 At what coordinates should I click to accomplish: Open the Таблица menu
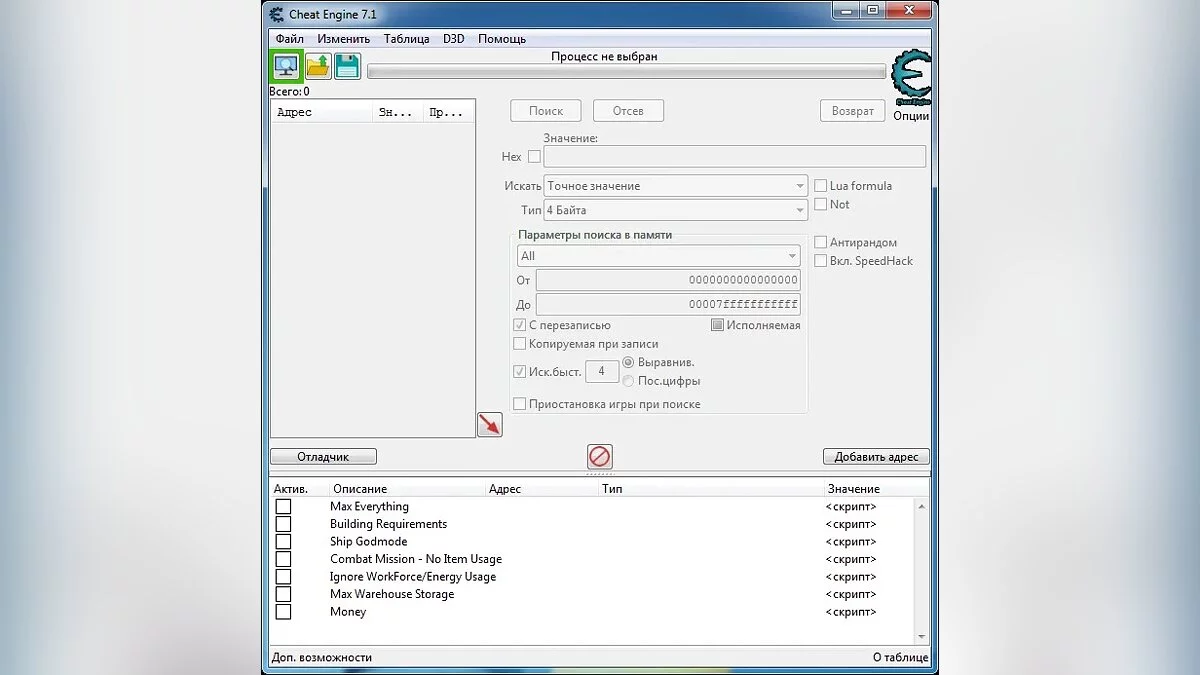406,39
